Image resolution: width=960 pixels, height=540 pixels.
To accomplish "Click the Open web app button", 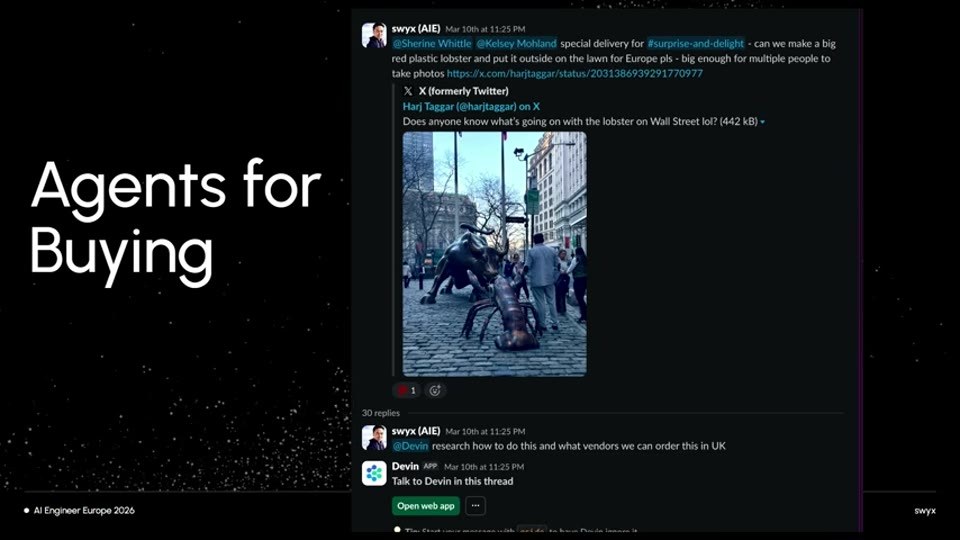I will (426, 506).
